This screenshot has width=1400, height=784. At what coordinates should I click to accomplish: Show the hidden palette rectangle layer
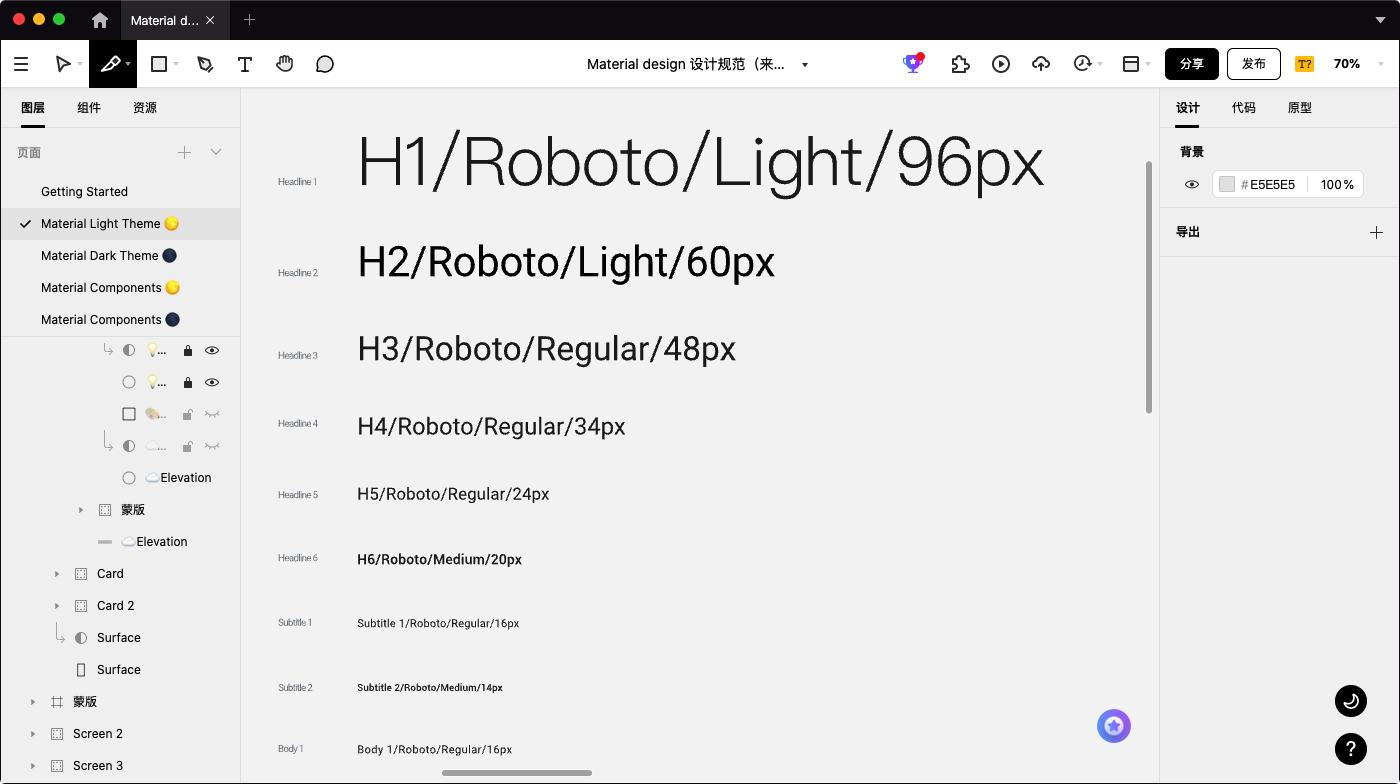[x=212, y=414]
